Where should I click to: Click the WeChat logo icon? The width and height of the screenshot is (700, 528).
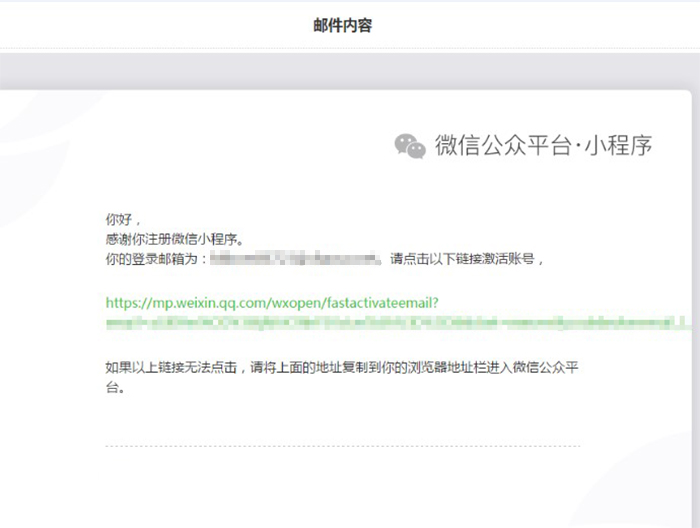410,146
